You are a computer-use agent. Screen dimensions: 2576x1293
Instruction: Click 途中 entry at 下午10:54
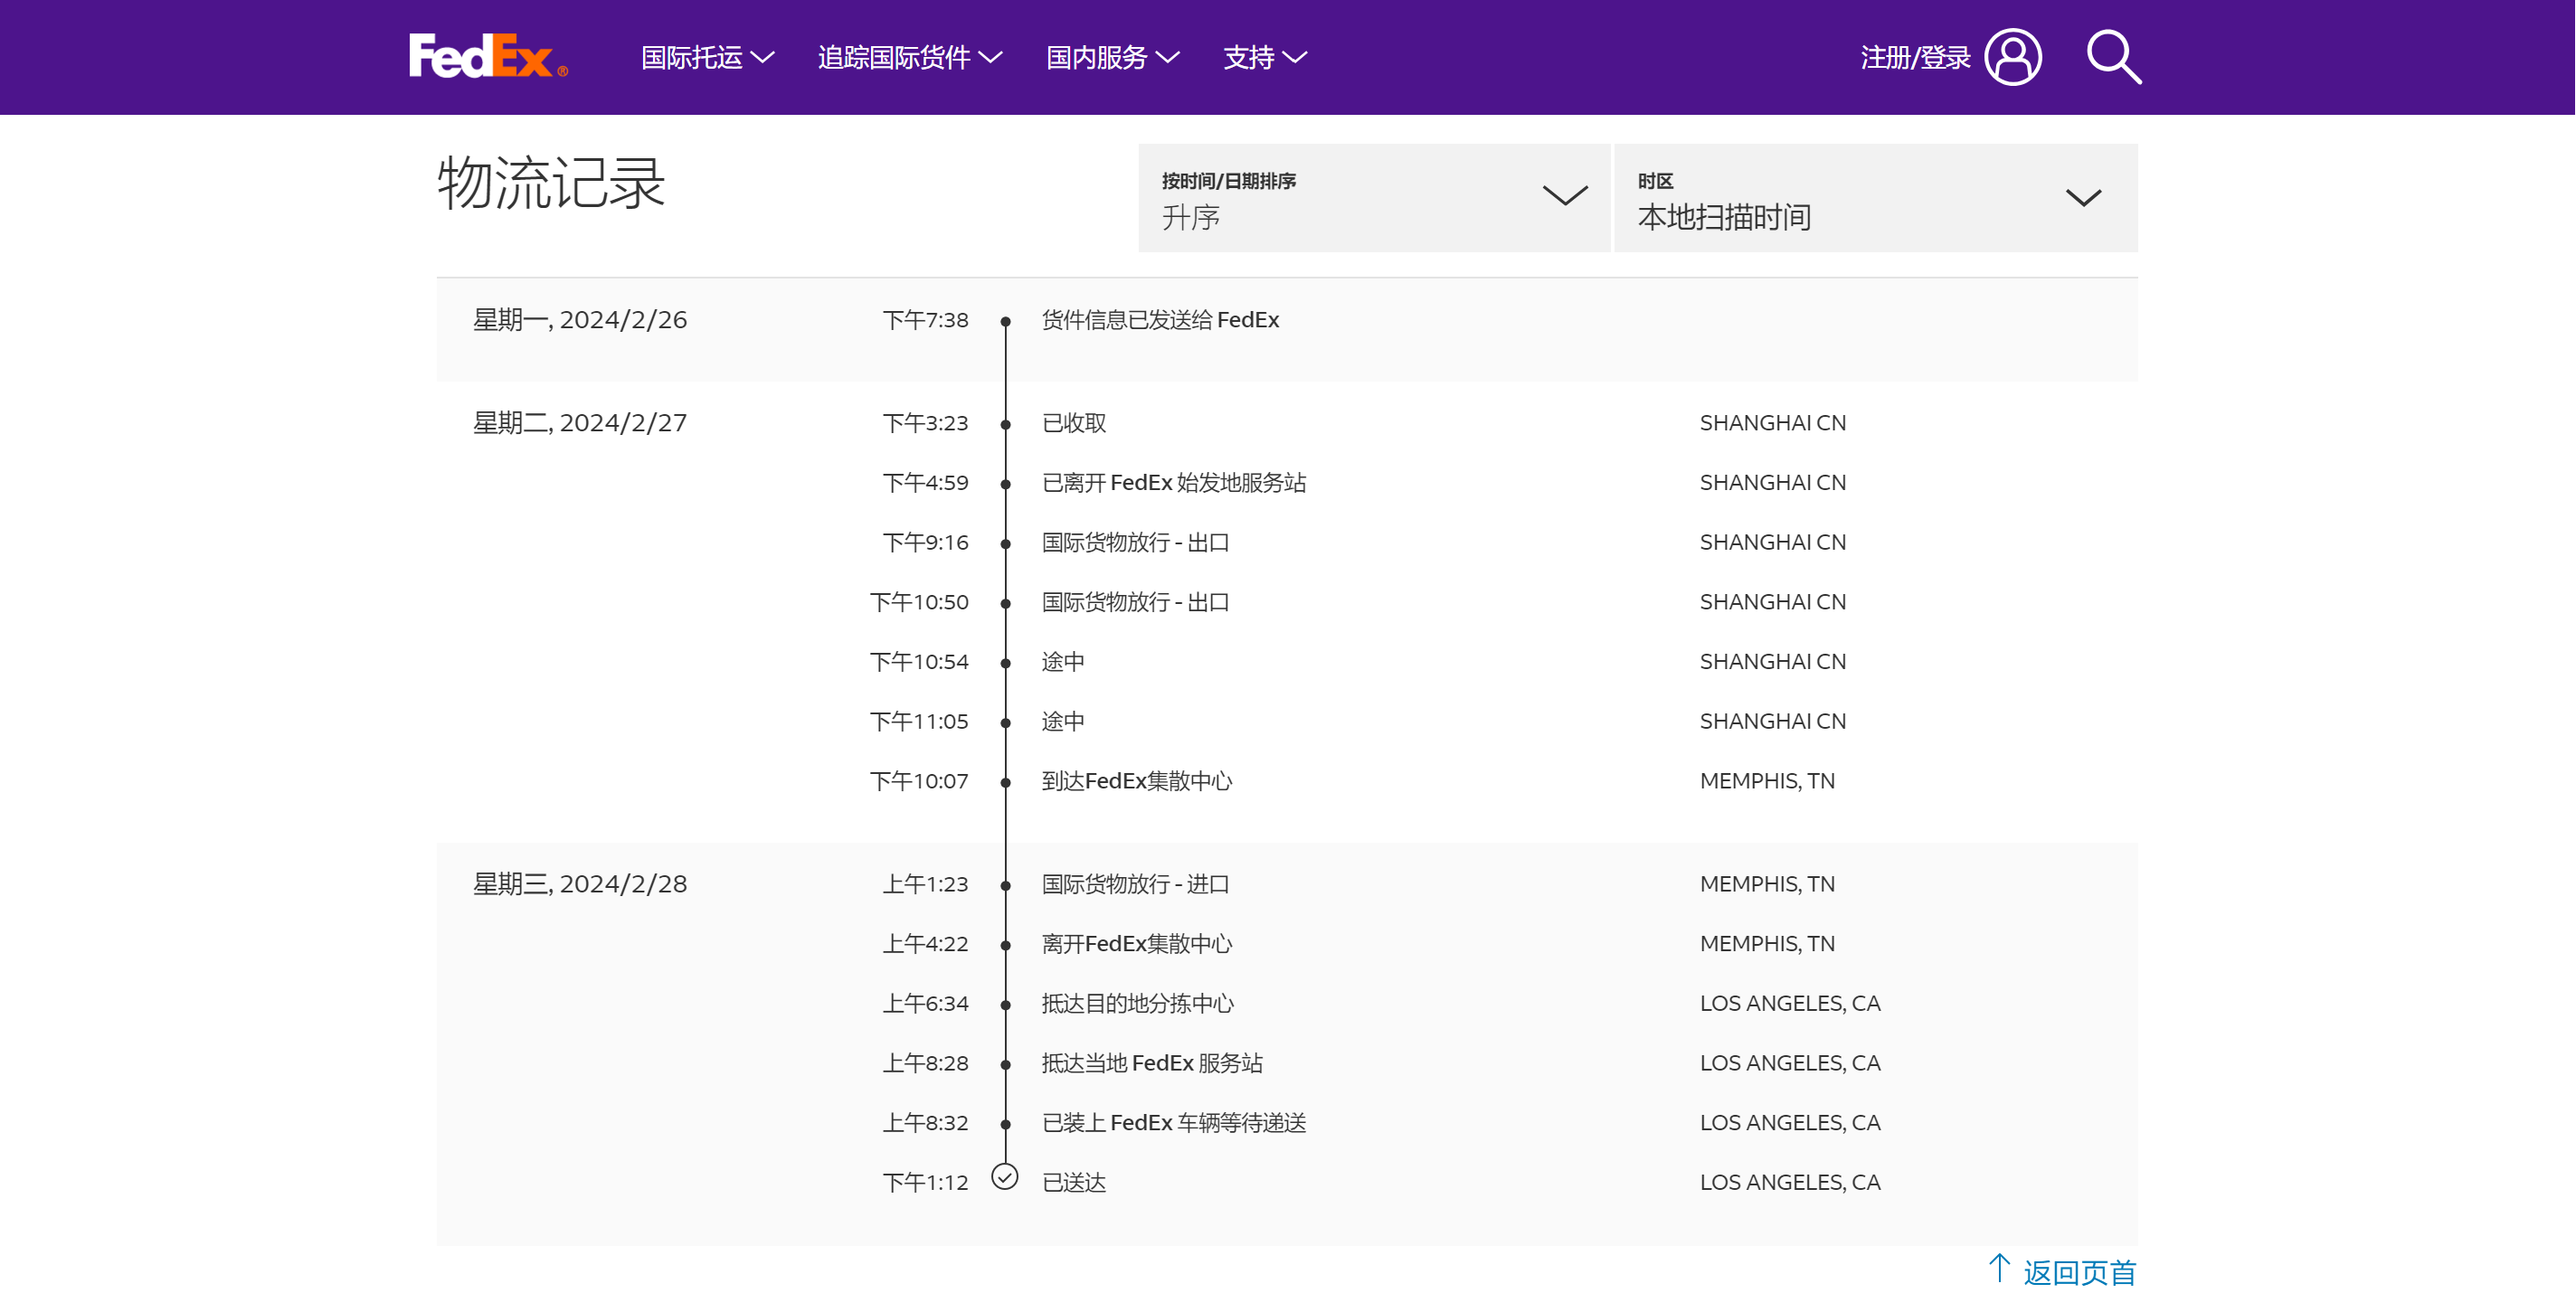click(x=1063, y=662)
